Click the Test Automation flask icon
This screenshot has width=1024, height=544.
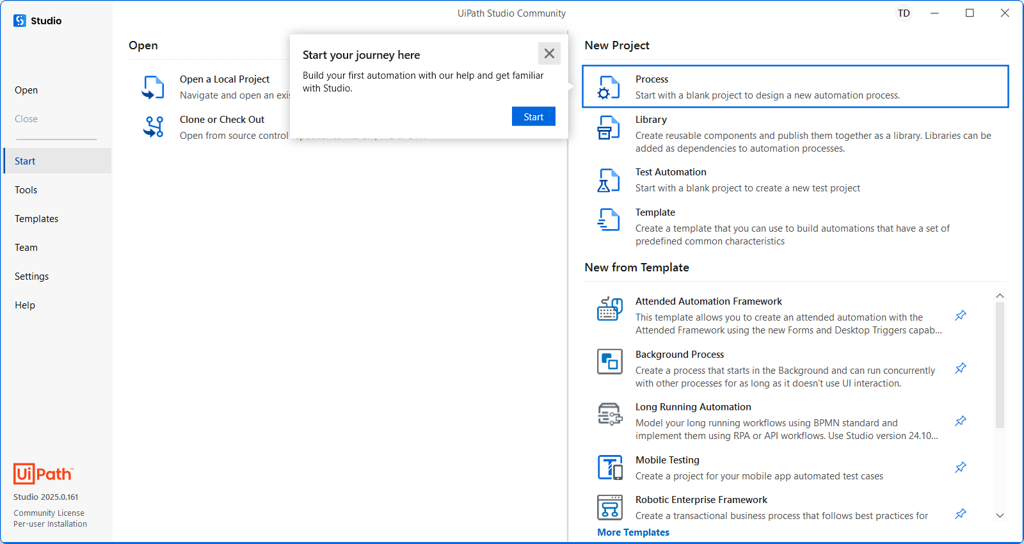[x=609, y=180]
